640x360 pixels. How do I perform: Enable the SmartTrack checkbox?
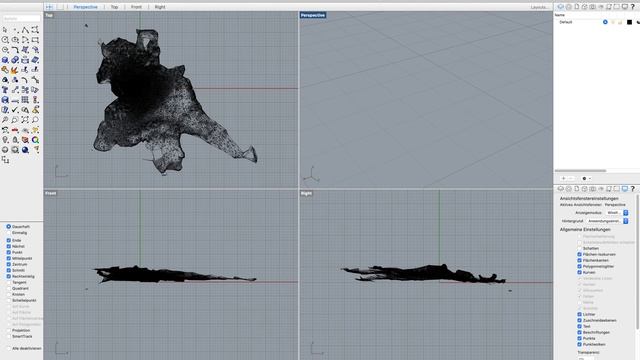tap(9, 336)
